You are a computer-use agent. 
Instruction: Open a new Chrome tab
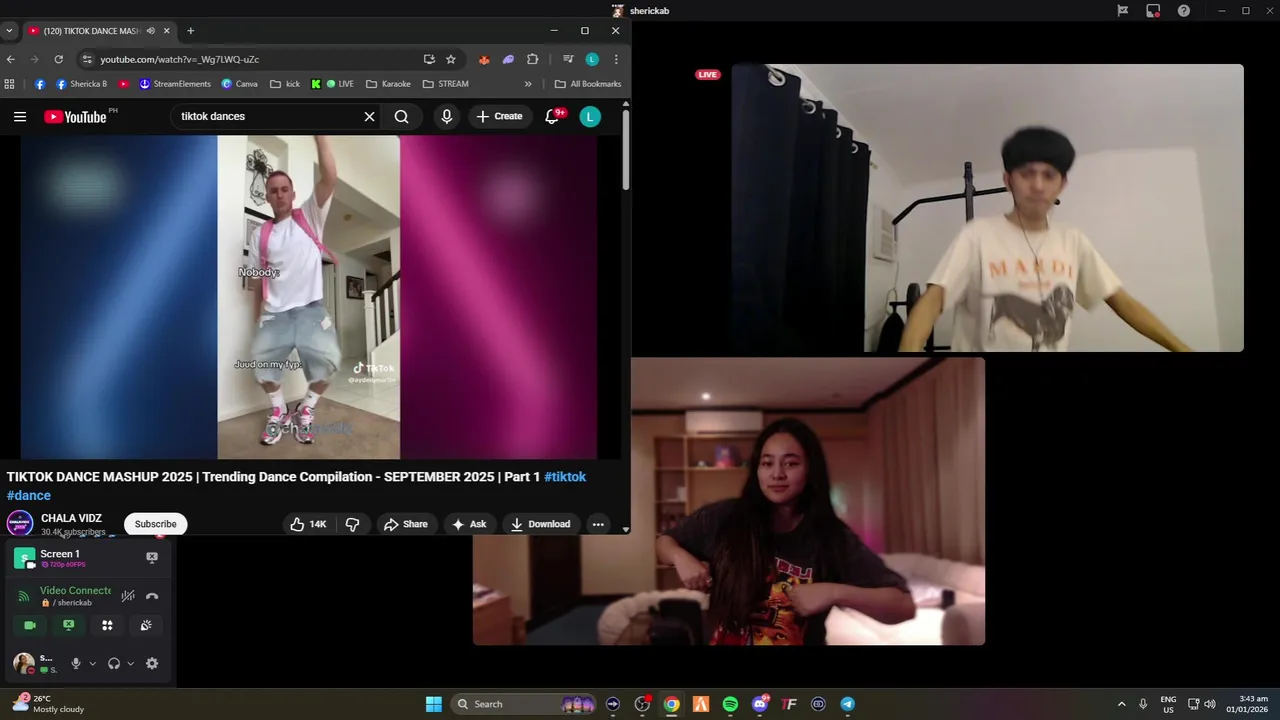(x=191, y=31)
